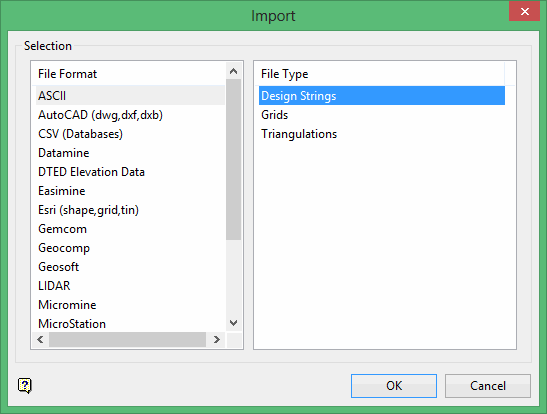
Task: Select LIDAR file format
Action: (130, 286)
